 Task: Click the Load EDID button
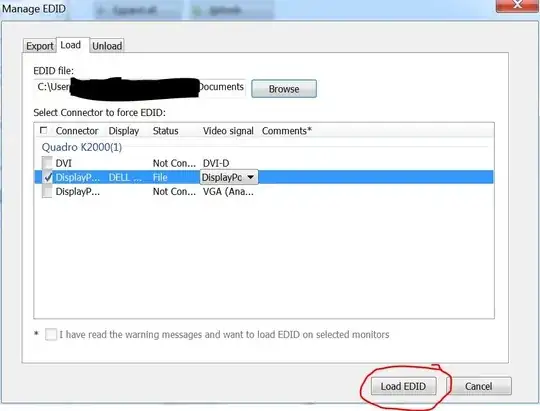404,386
